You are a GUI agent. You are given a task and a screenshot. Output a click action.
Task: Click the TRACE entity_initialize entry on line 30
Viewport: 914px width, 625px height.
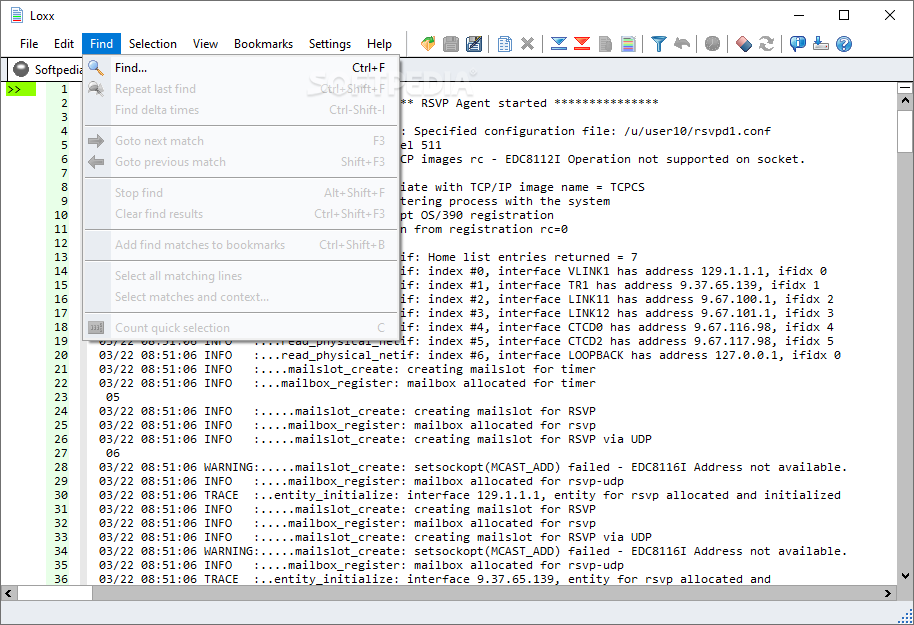470,495
